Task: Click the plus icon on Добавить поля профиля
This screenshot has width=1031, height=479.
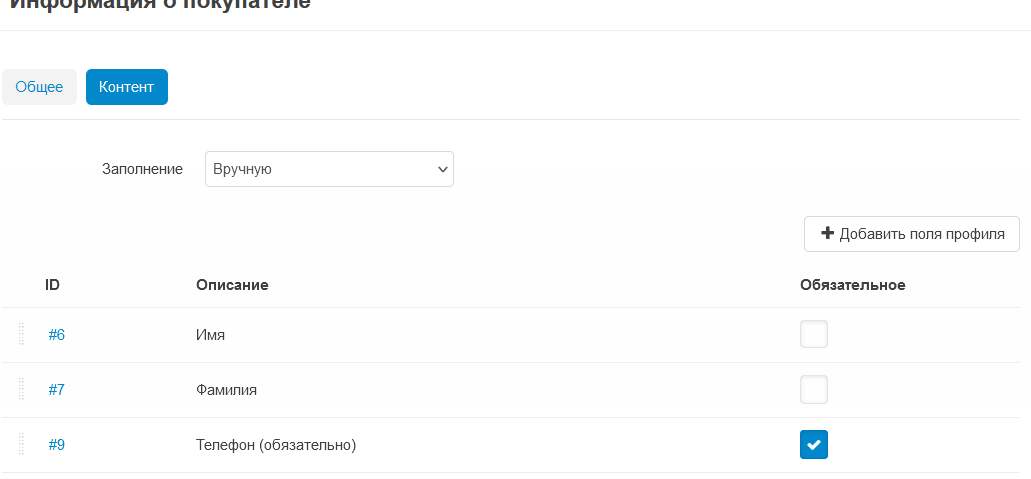Action: (828, 233)
